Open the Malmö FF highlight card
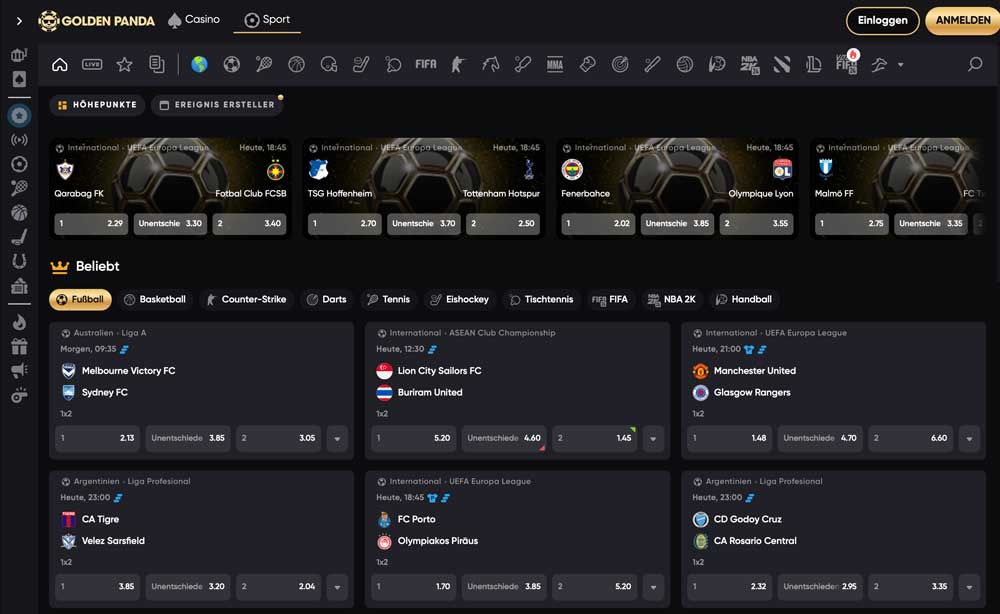This screenshot has height=614, width=1000. click(x=898, y=189)
